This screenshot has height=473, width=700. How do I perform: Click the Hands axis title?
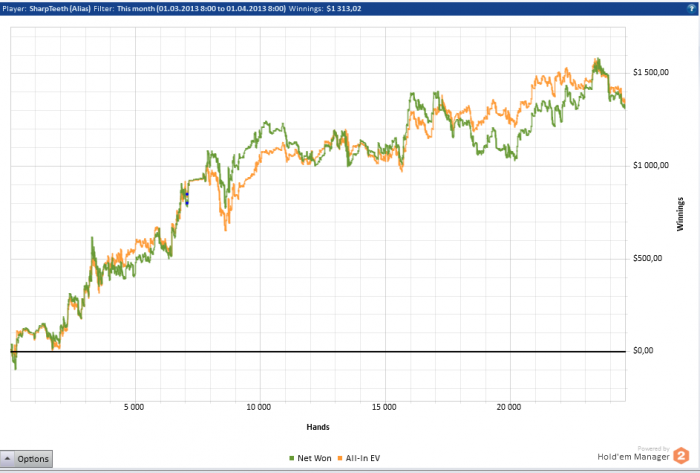[318, 427]
